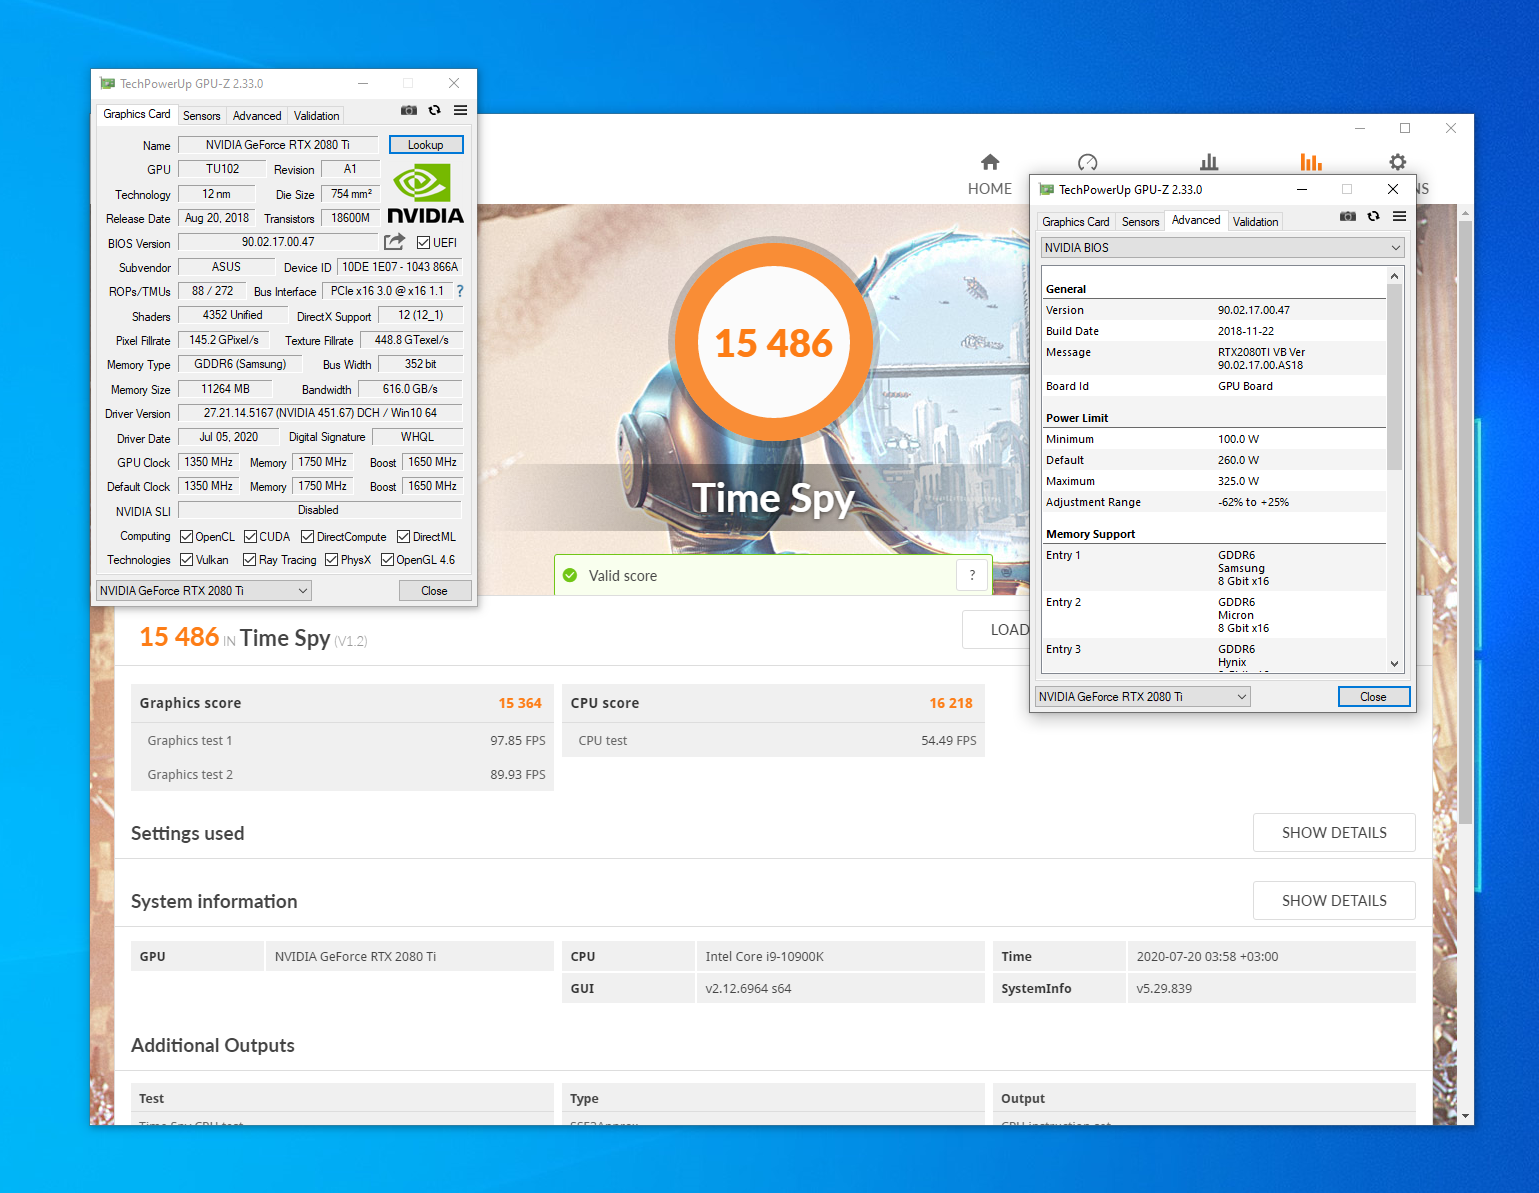
Task: Click the NVIDIA logo in GPU-Z
Action: pos(425,194)
